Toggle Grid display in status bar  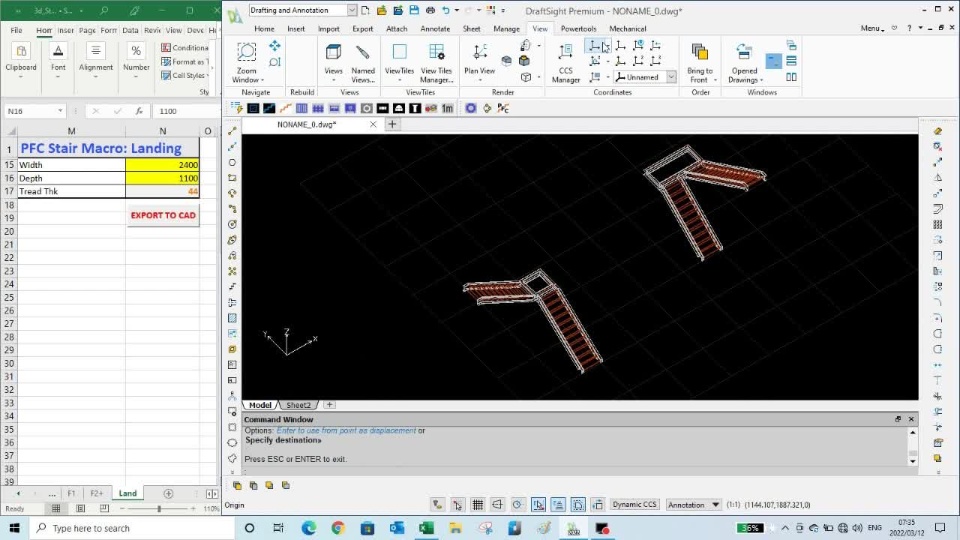click(x=478, y=504)
